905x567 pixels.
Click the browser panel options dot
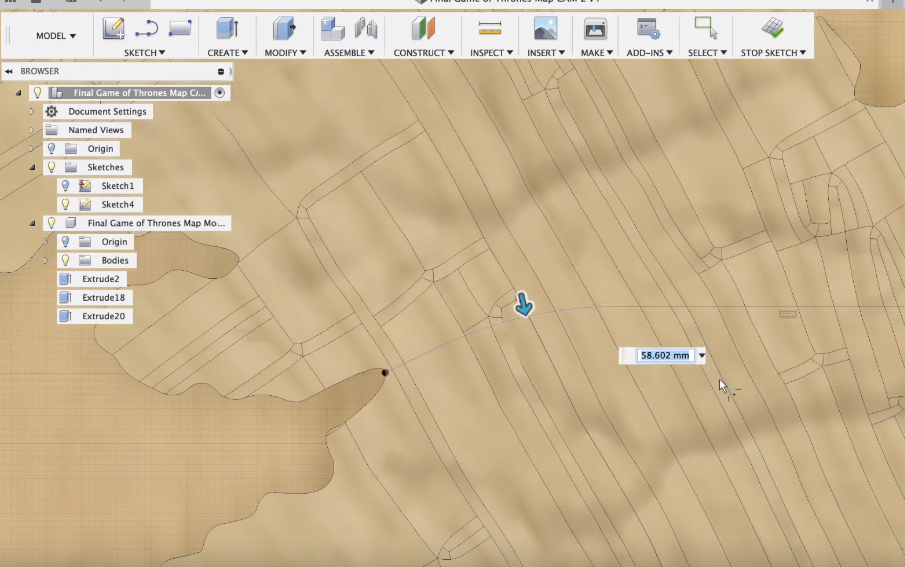point(220,71)
